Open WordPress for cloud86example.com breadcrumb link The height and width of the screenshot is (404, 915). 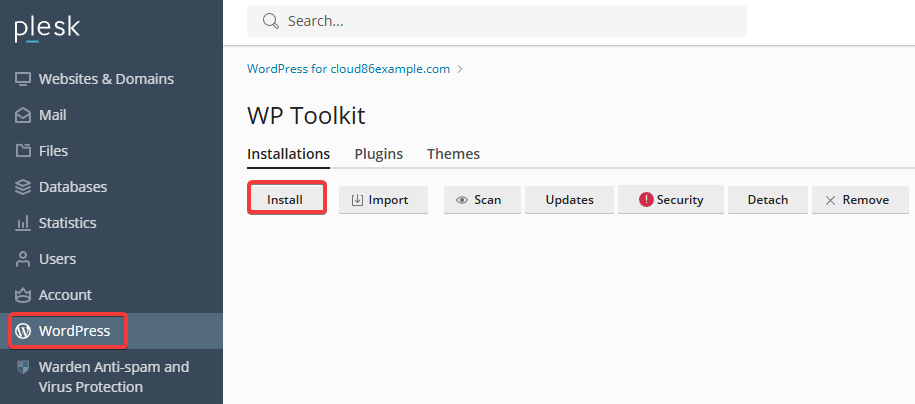348,69
